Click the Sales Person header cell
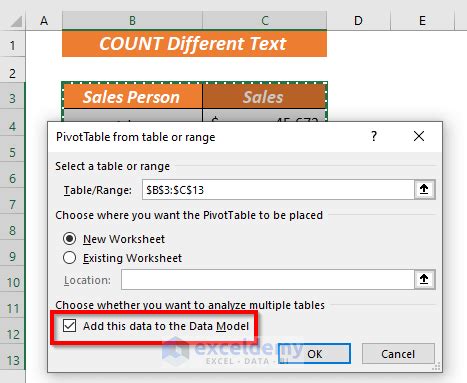The image size is (467, 383). (x=132, y=97)
